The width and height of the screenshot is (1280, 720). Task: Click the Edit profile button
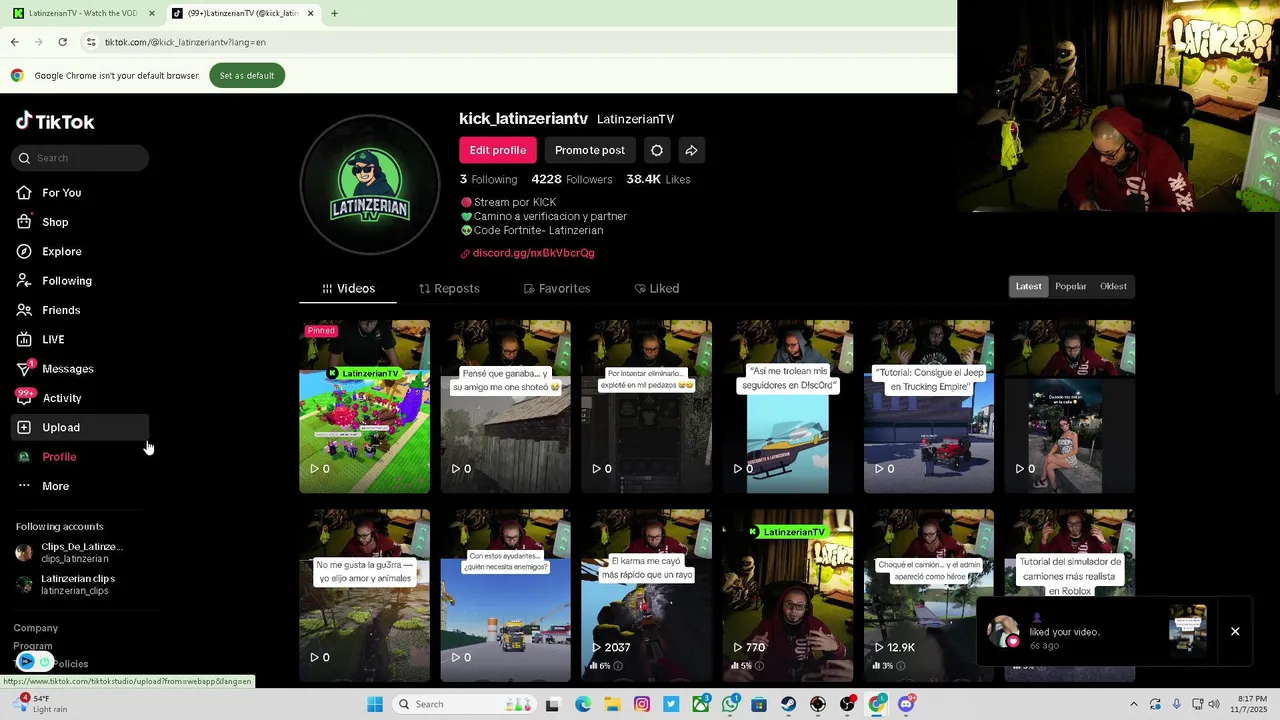498,150
